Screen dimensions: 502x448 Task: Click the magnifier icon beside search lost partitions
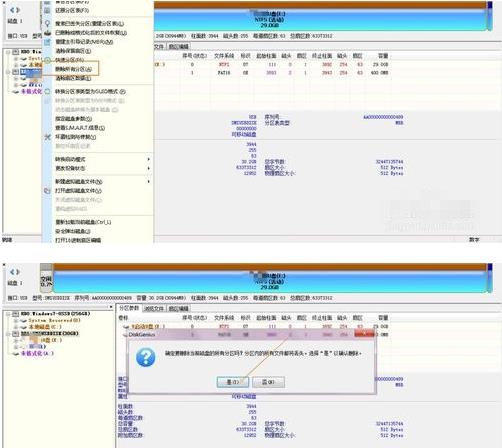click(x=47, y=24)
